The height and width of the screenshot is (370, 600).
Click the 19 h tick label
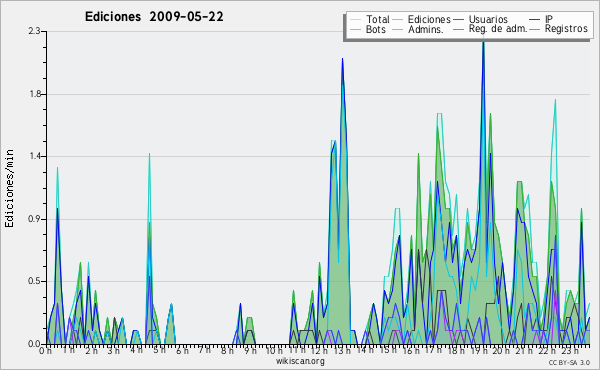point(478,350)
